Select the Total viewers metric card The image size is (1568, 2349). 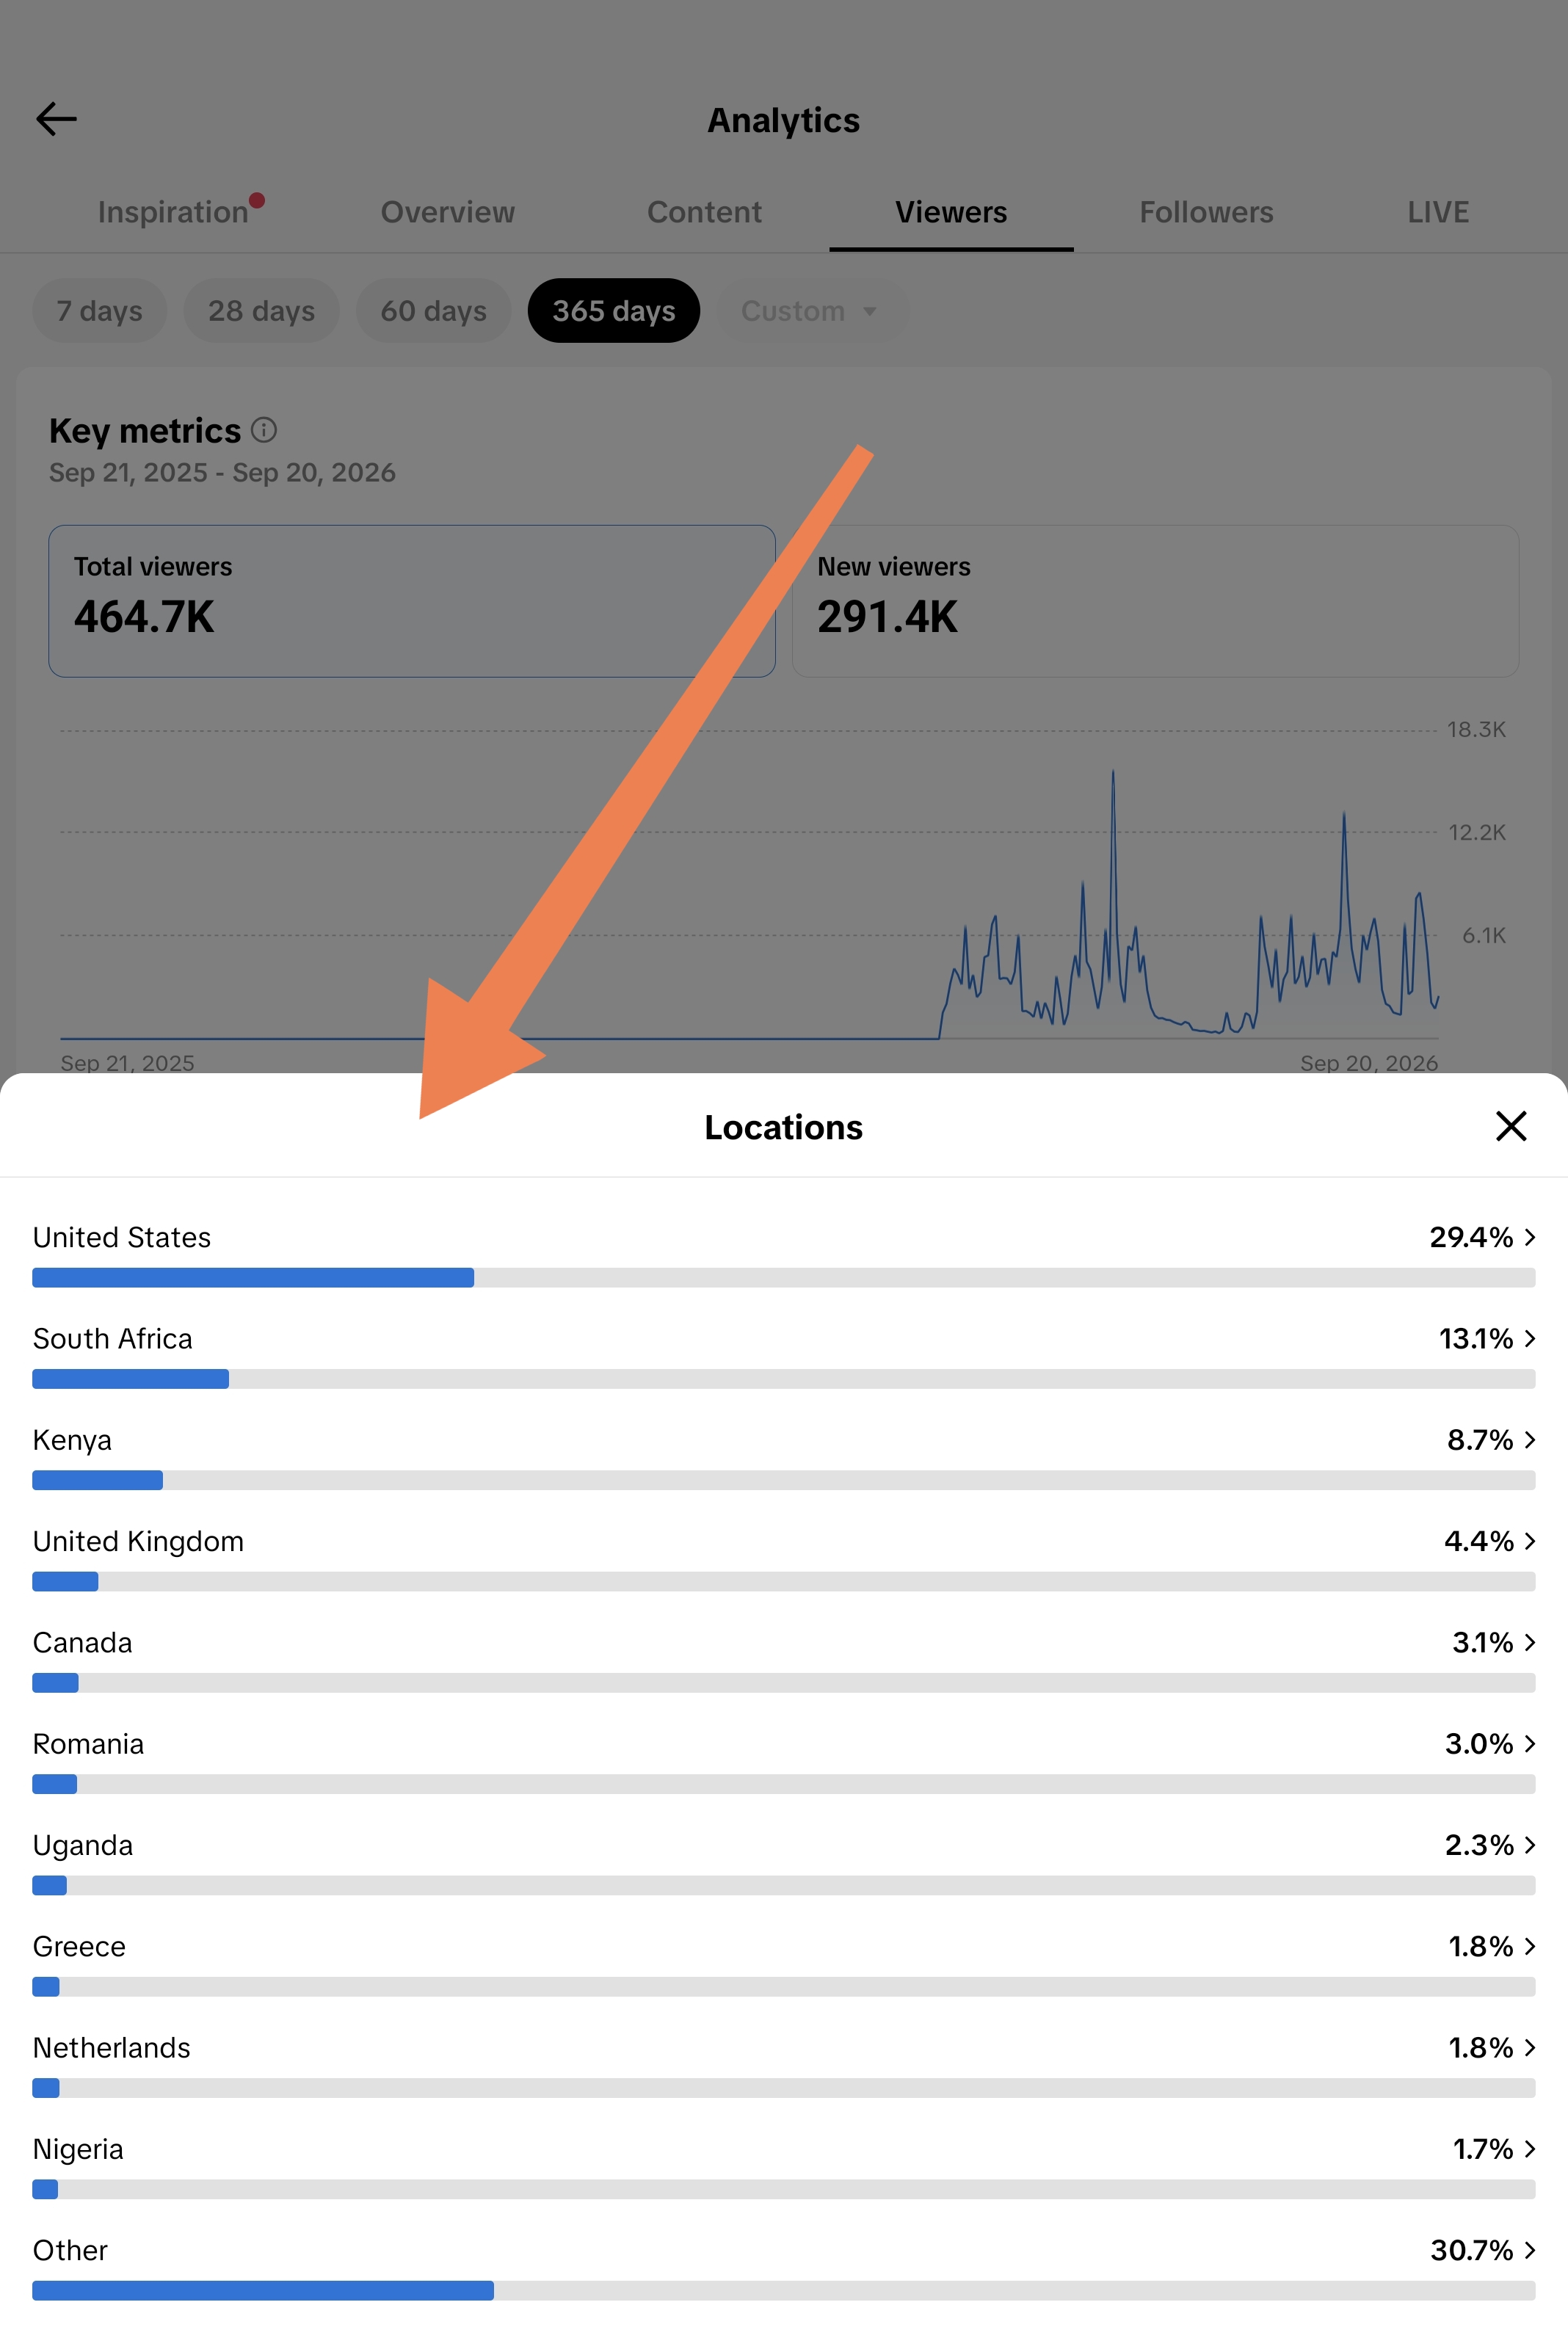click(x=412, y=601)
